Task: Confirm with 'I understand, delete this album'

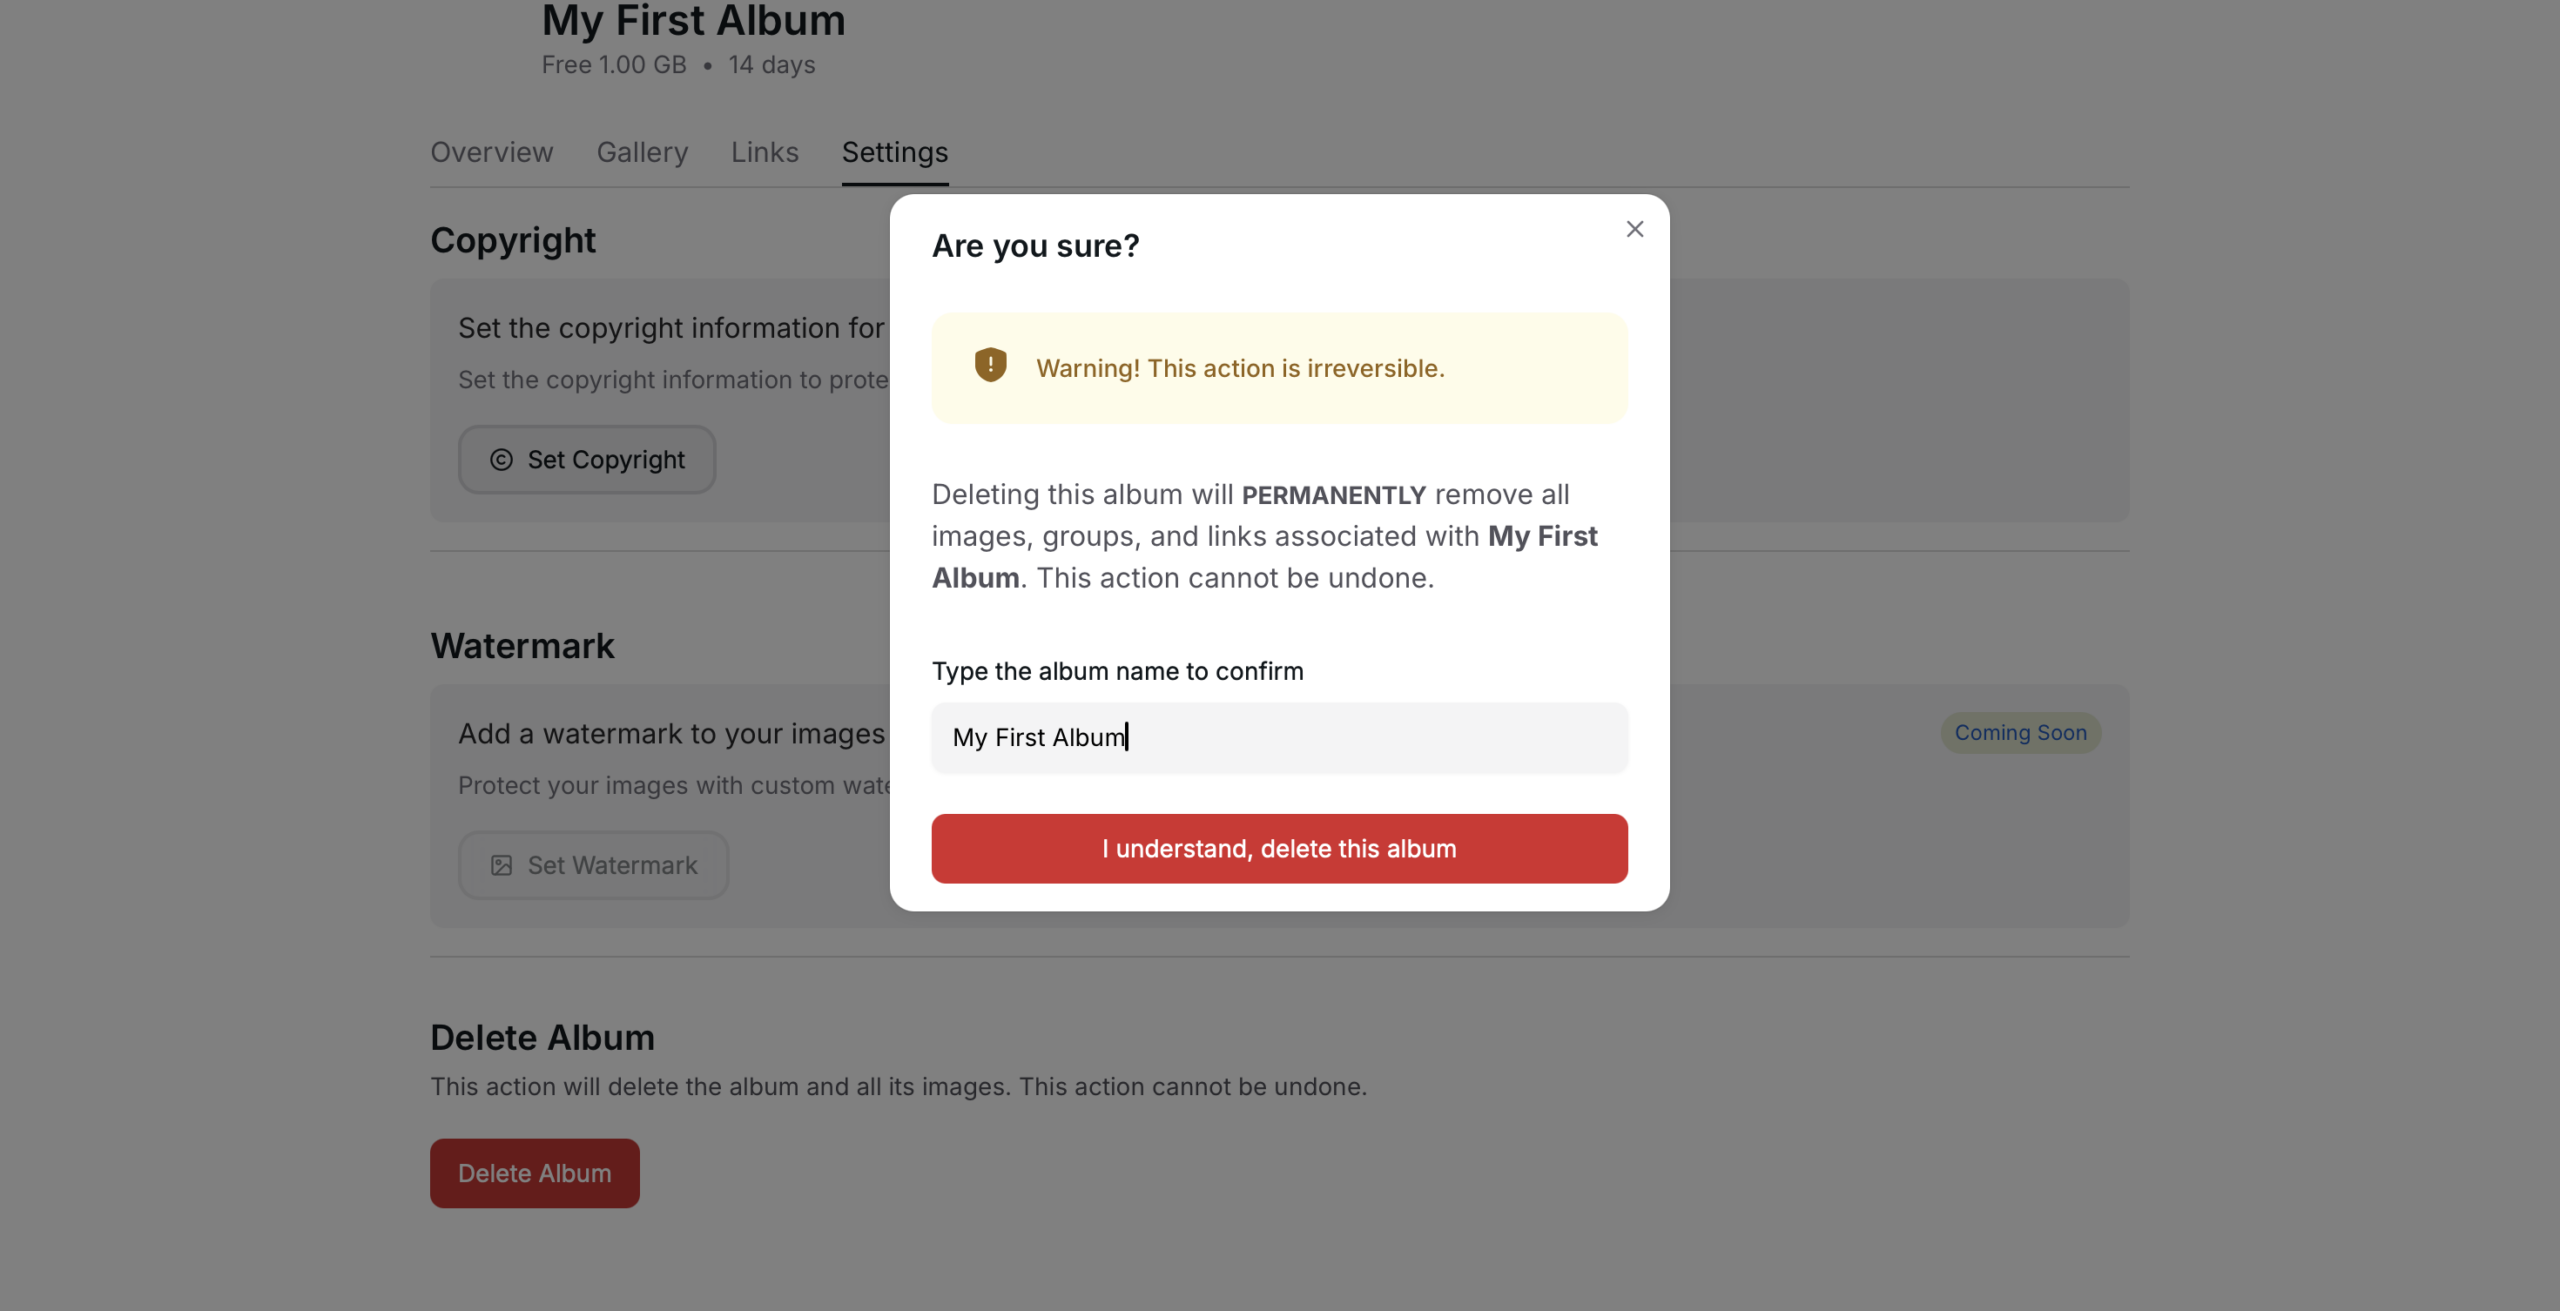Action: [x=1279, y=849]
